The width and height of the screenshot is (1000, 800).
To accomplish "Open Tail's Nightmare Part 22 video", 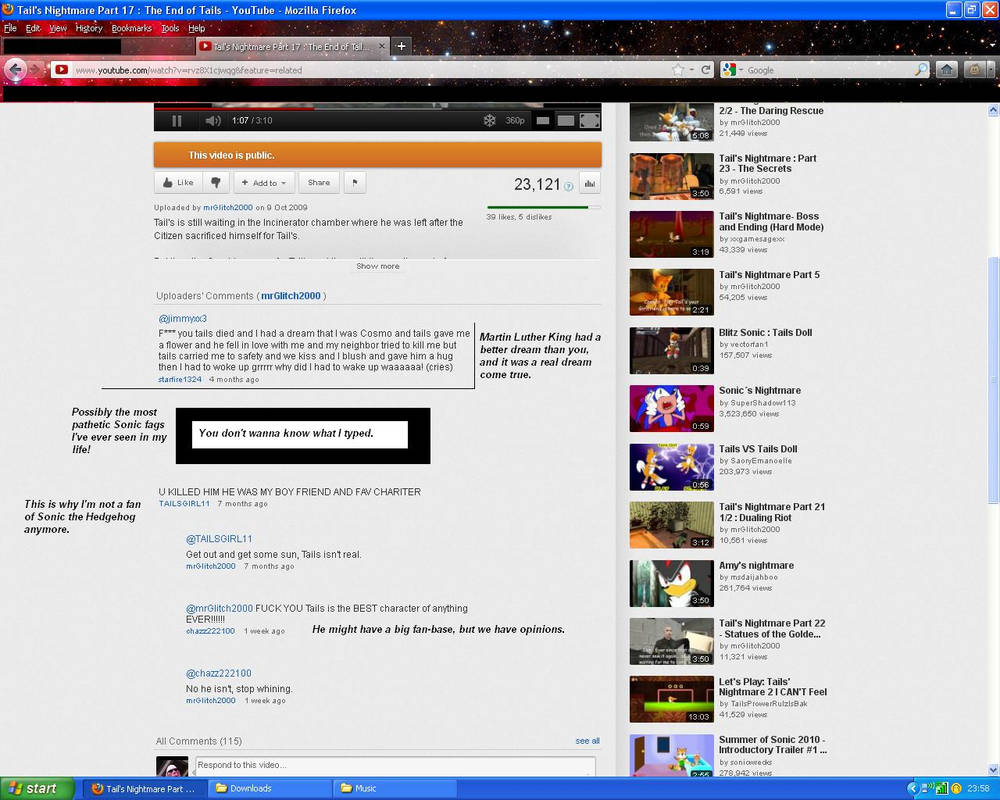I will click(x=772, y=628).
